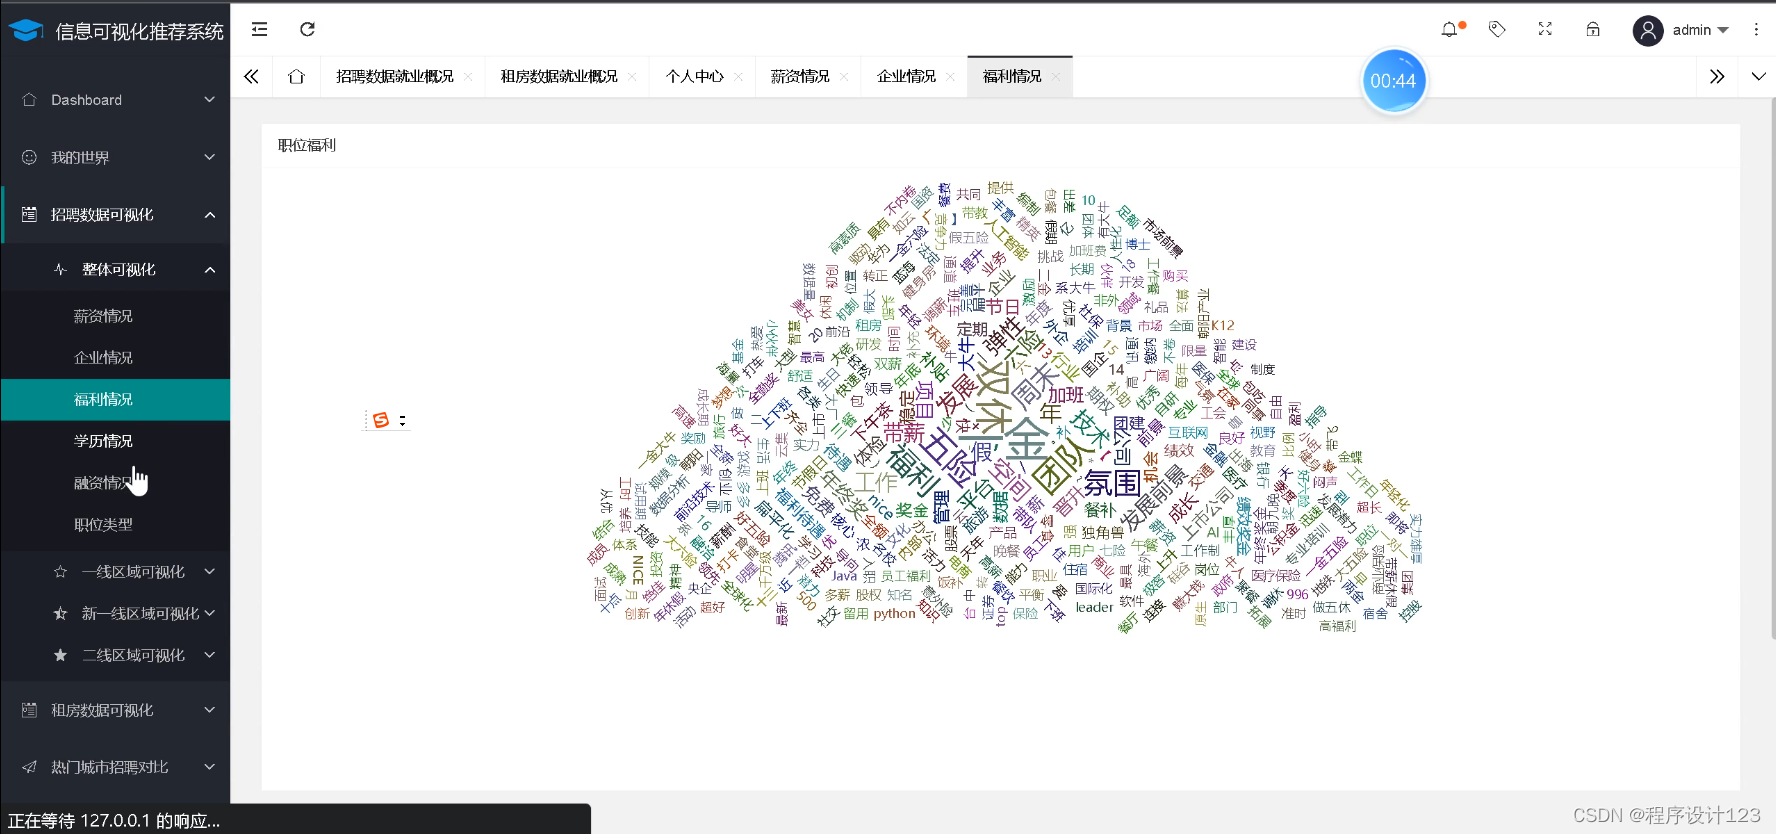The width and height of the screenshot is (1776, 834).
Task: Click the 职位福利 chart heading
Action: tap(307, 146)
